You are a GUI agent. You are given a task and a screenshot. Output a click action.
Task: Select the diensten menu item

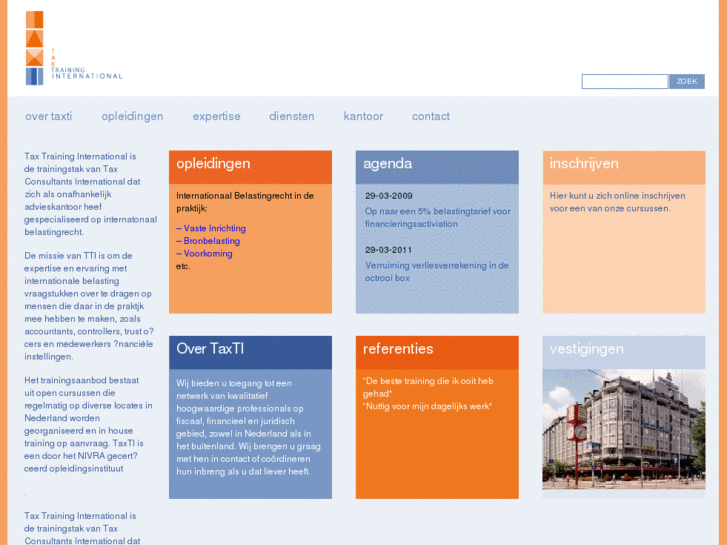[292, 116]
